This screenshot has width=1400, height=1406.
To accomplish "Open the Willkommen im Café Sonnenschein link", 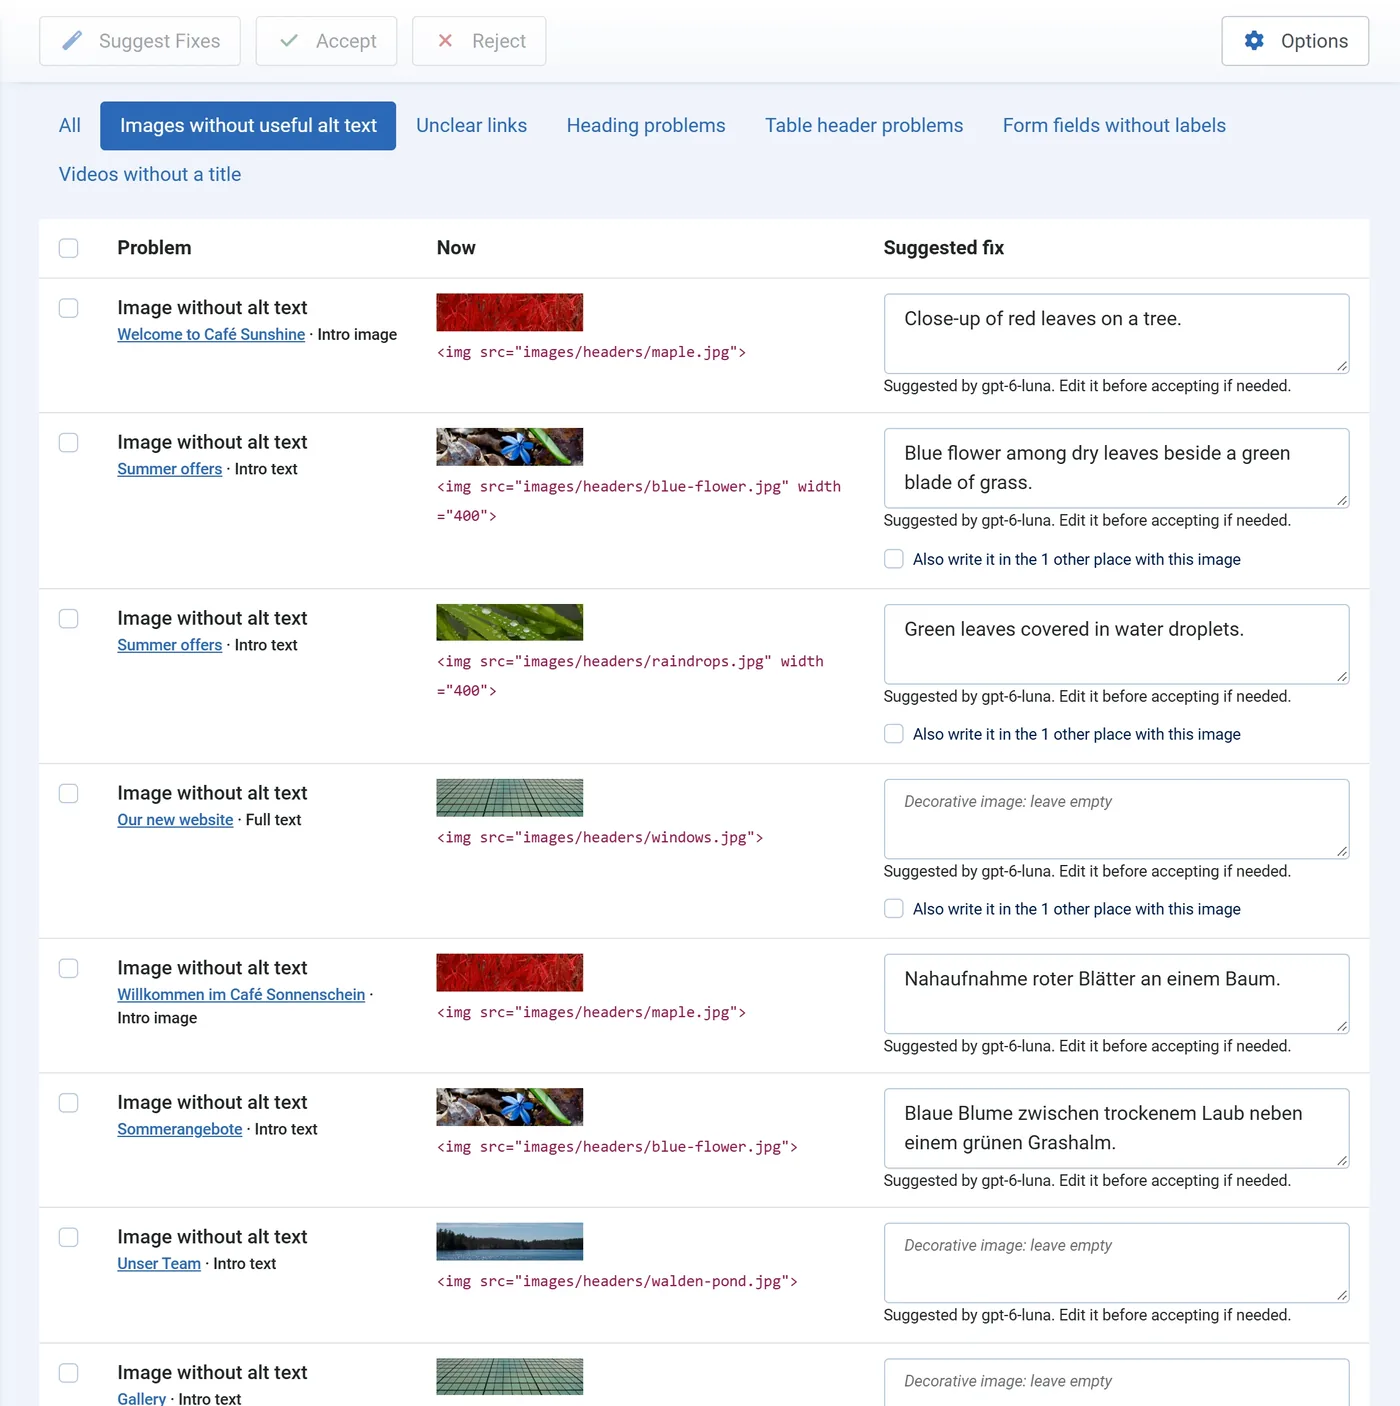I will (x=241, y=994).
